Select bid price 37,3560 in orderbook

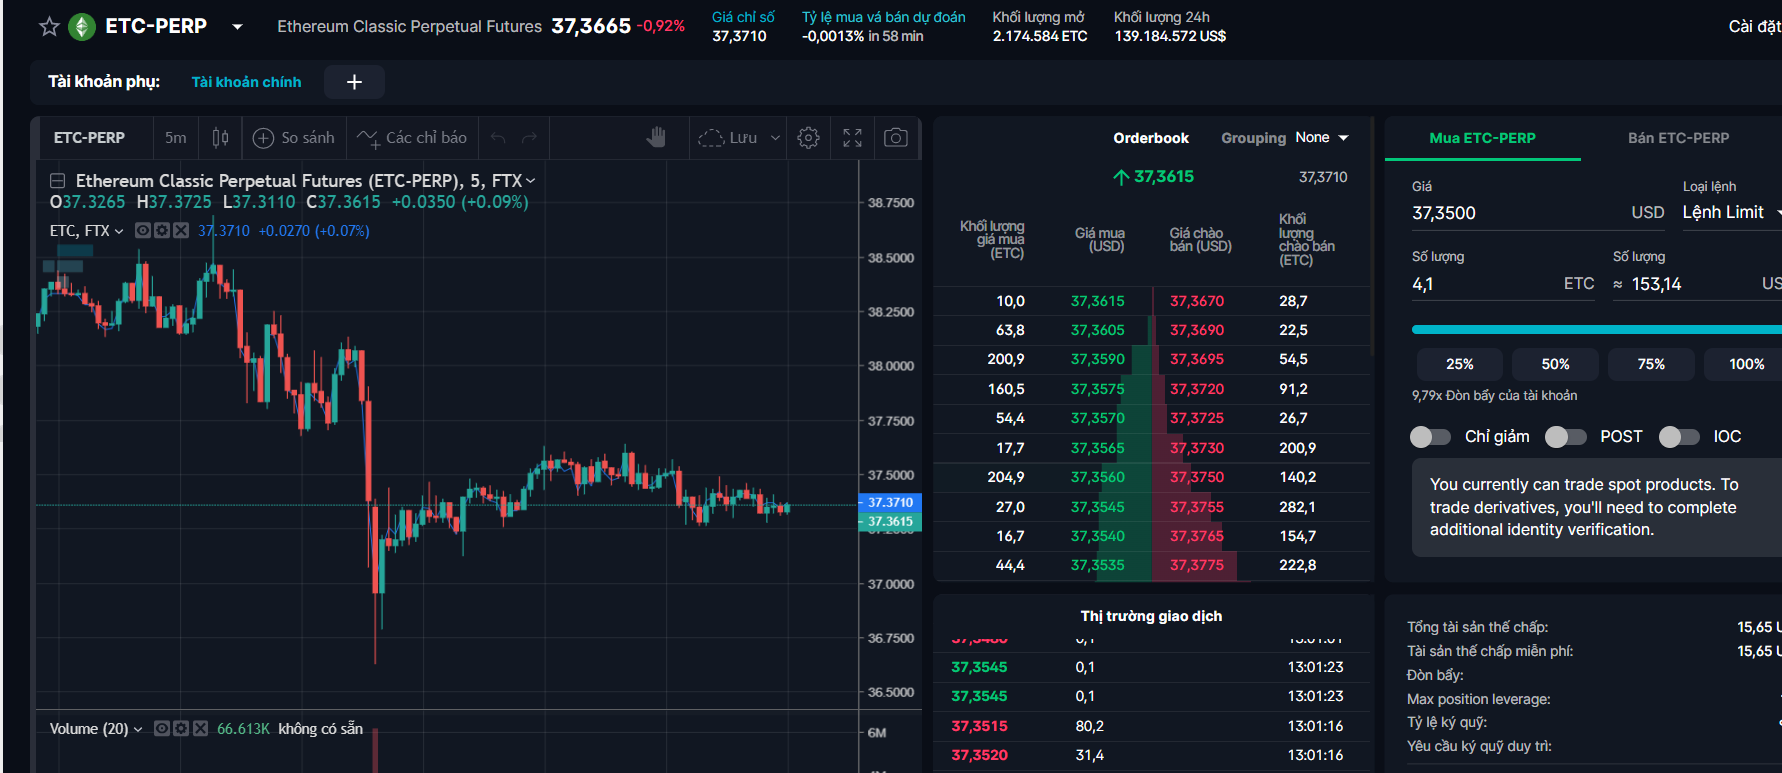coord(1097,477)
